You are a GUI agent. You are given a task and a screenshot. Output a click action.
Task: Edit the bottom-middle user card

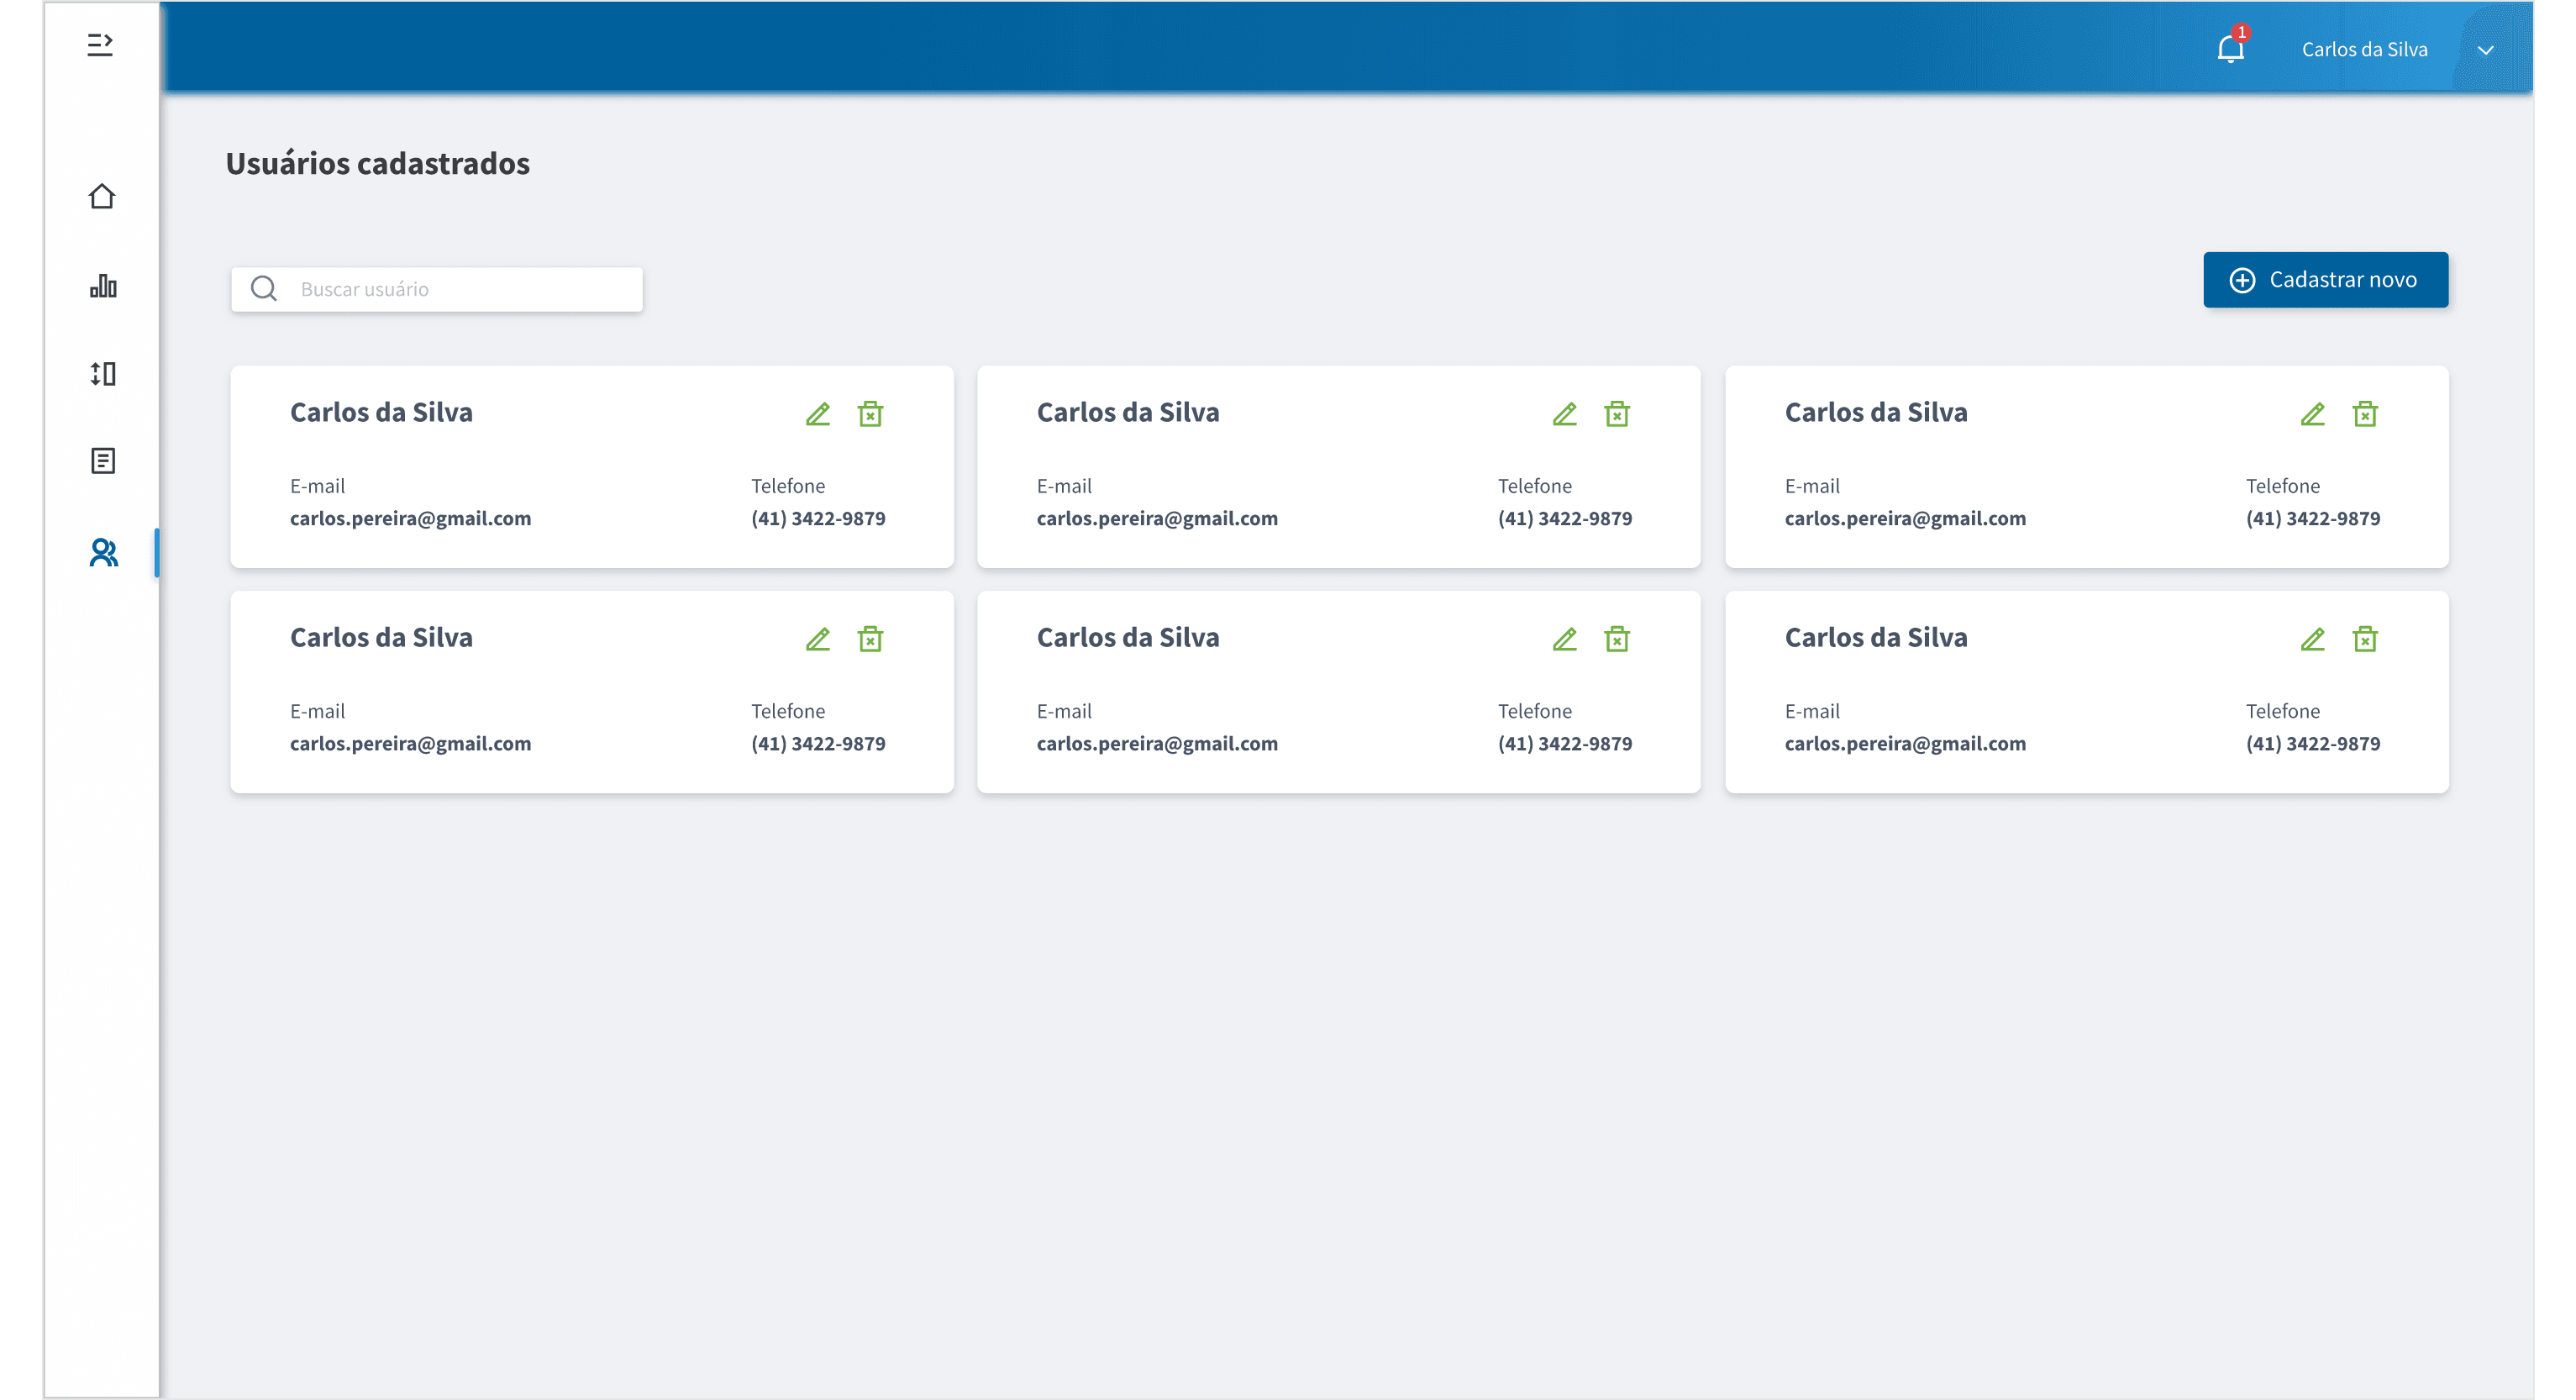tap(1565, 639)
